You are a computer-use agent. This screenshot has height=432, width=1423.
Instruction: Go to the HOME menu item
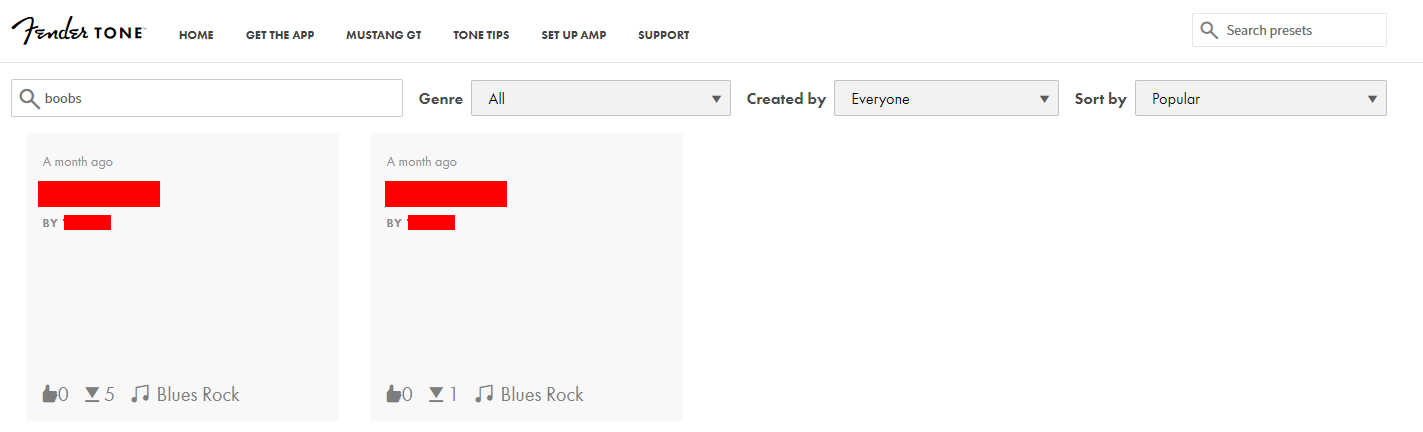tap(196, 35)
